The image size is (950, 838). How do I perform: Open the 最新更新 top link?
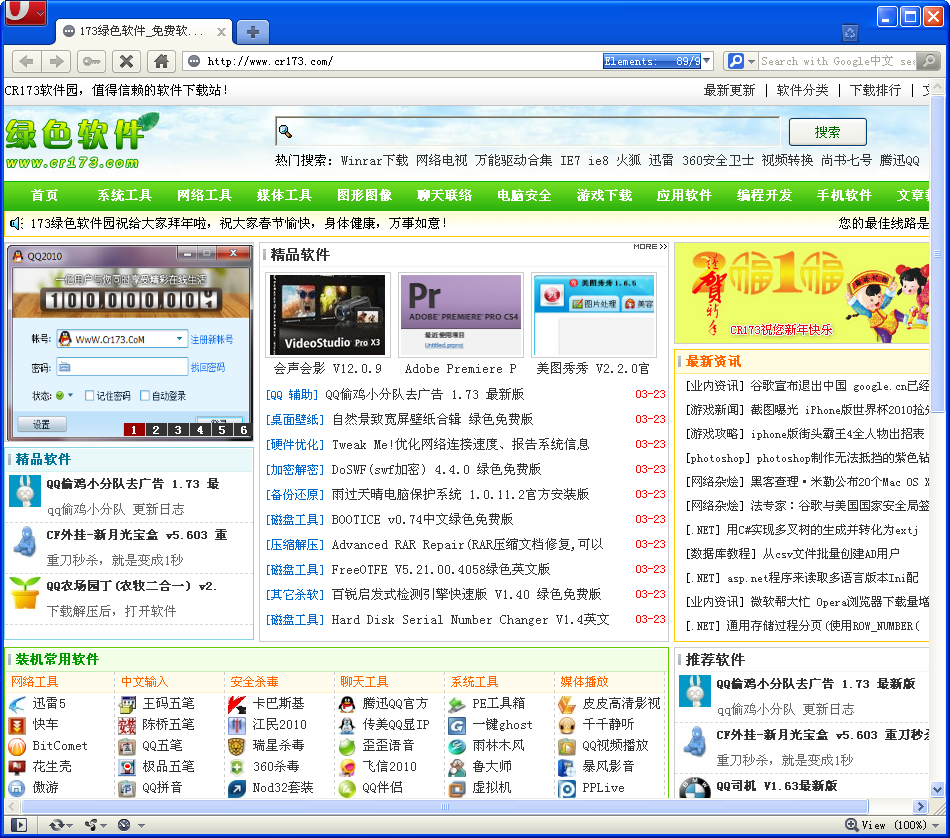coord(729,90)
